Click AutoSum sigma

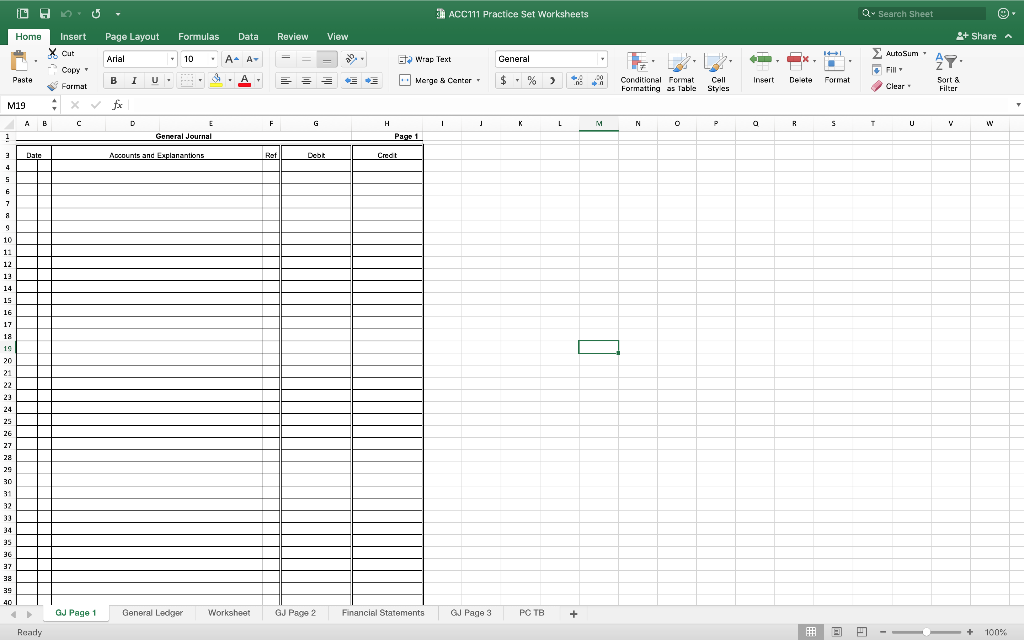coord(877,53)
